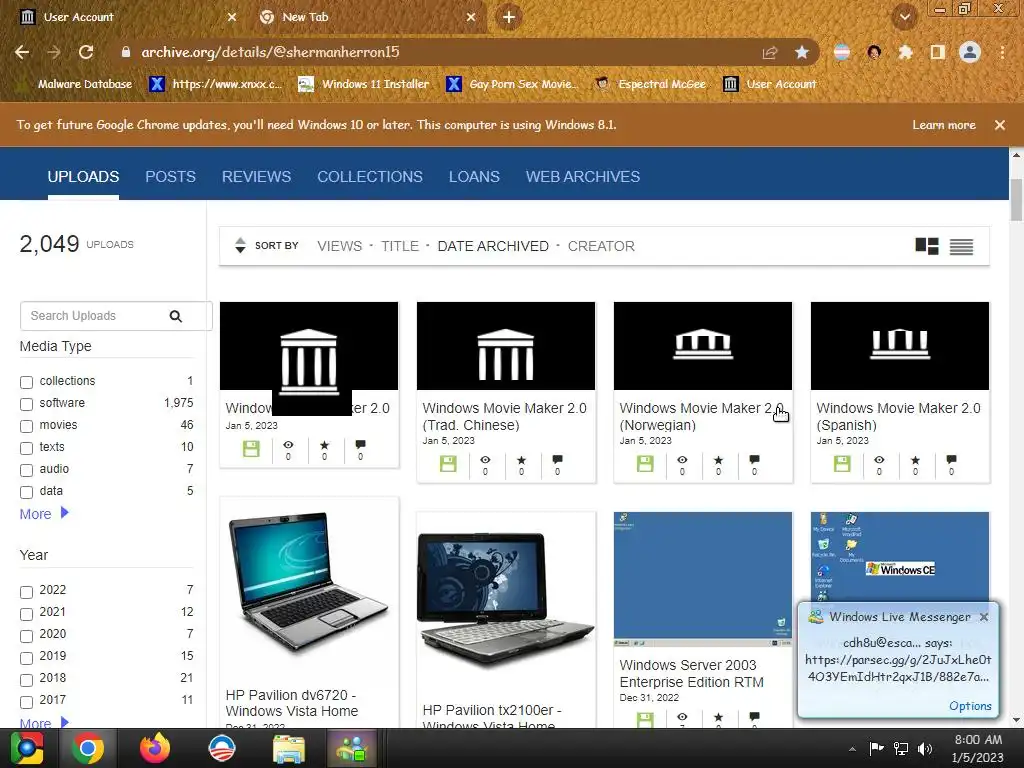Click favorite star on Norwegian Movie Maker item
Screen dimensions: 1024x768
(x=718, y=460)
